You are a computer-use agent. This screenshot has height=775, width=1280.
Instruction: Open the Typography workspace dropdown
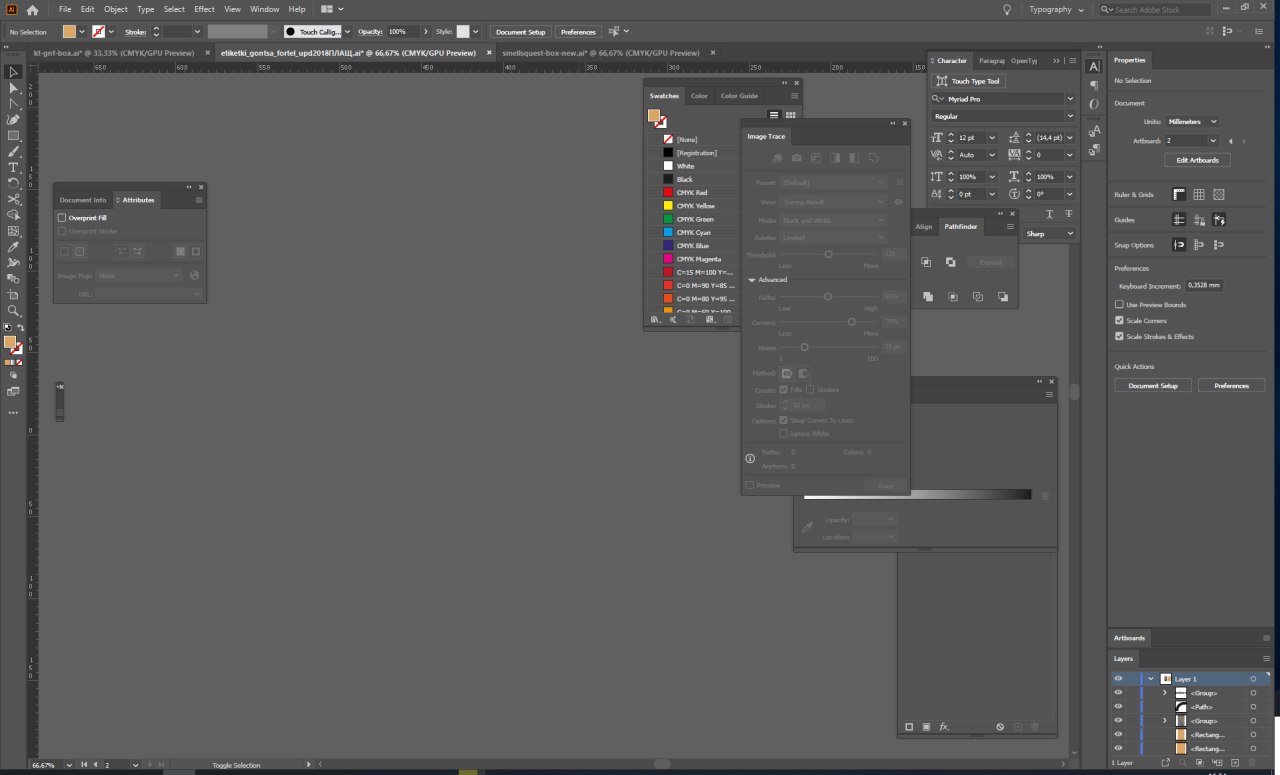(1057, 9)
